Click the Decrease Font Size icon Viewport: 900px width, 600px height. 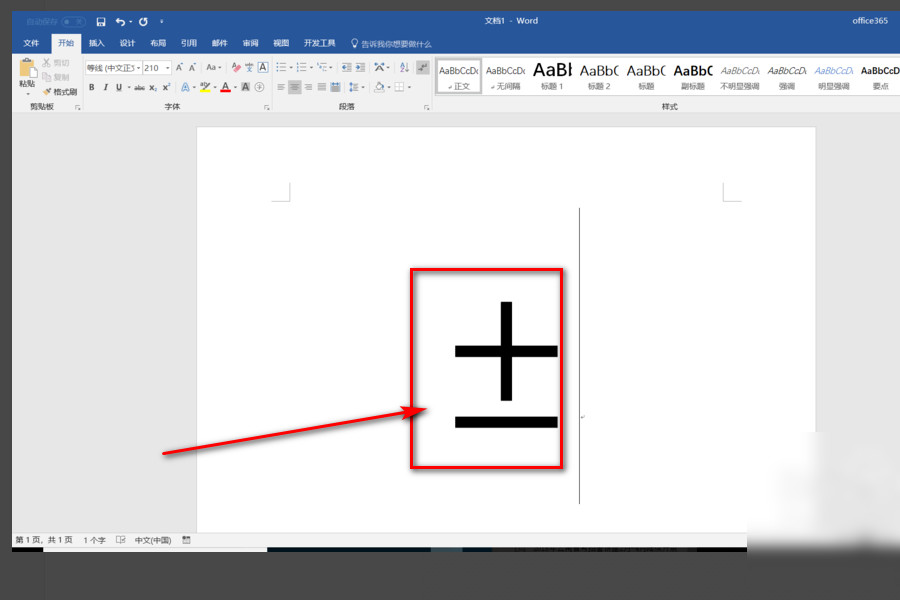click(192, 68)
